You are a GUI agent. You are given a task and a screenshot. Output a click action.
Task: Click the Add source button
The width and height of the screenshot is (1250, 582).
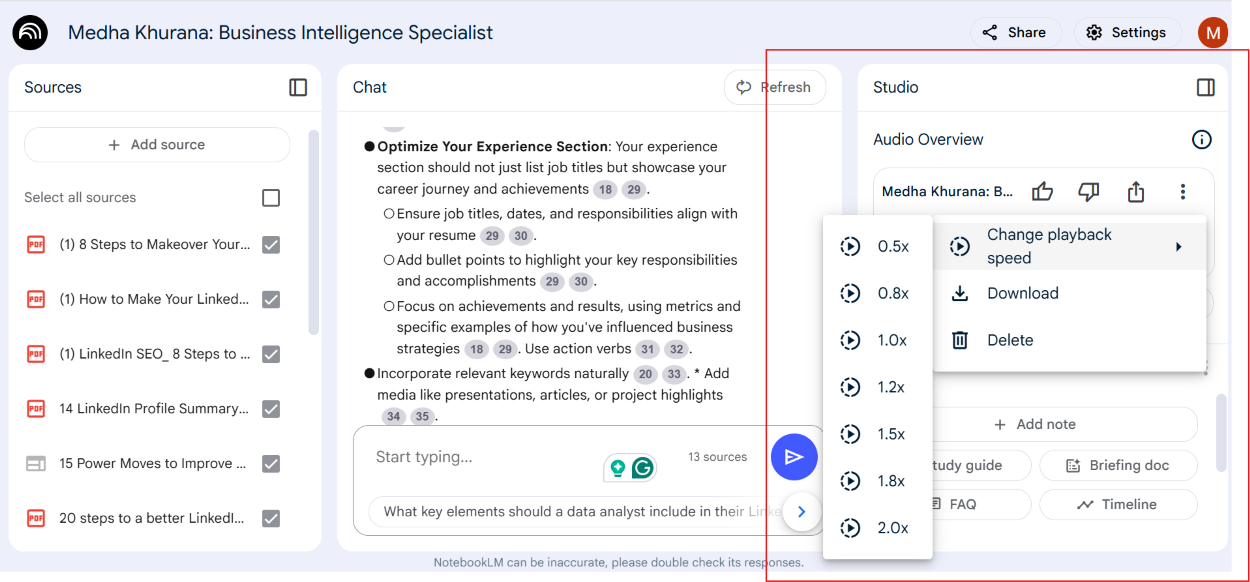point(157,145)
